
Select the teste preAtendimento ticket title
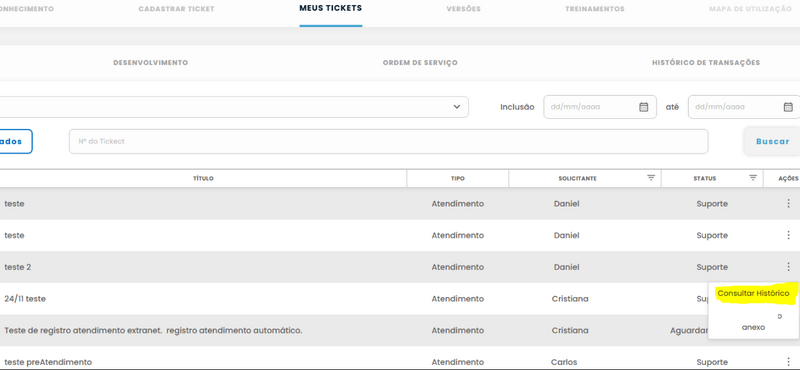pyautogui.click(x=48, y=362)
